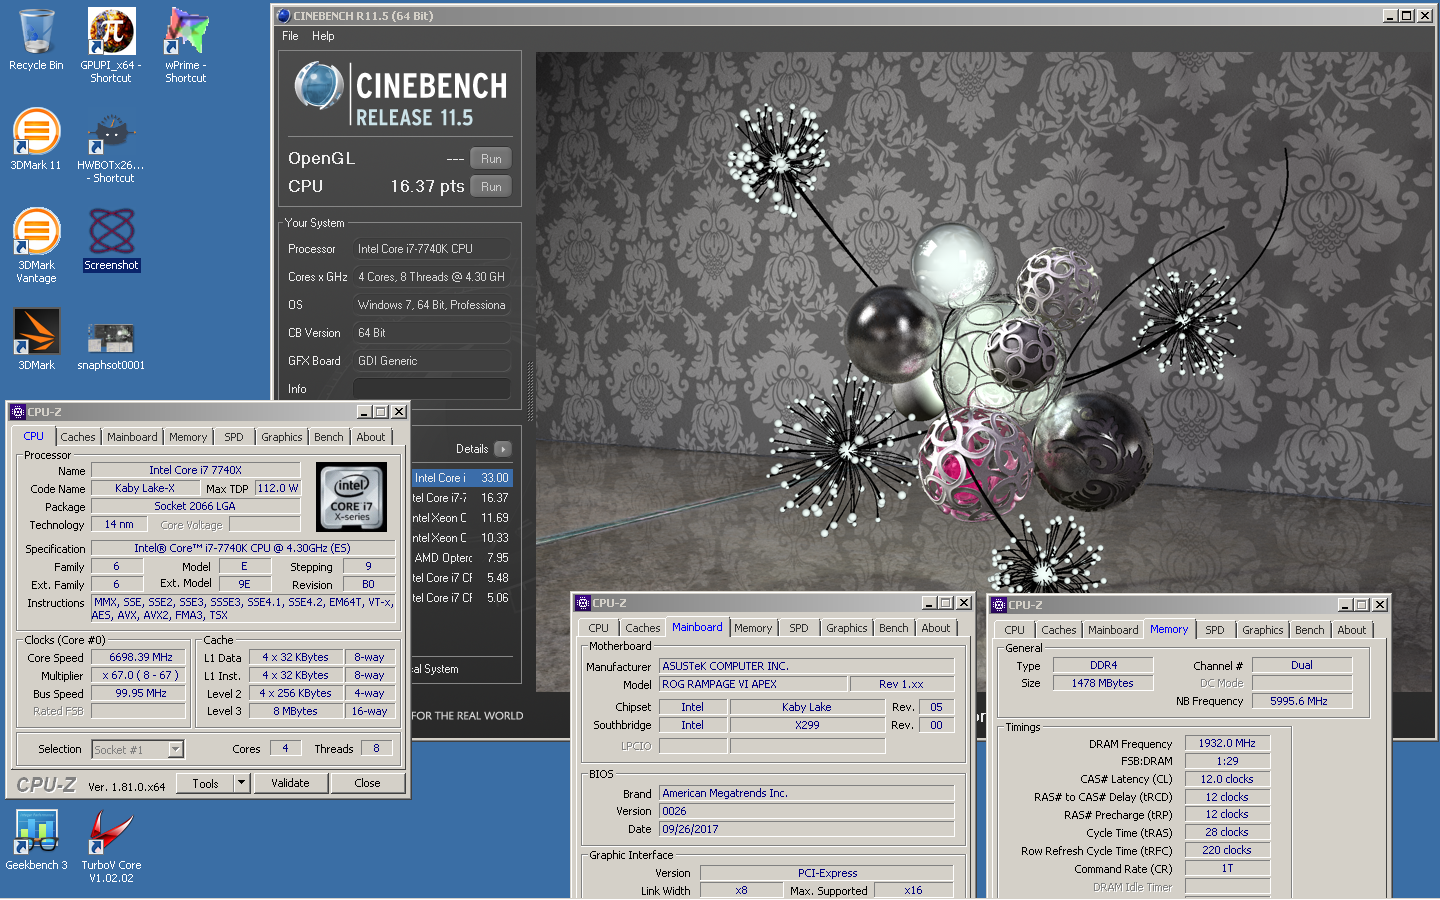Select Mainboard tab in CPU-Z Memory window
1440x900 pixels.
pos(1113,630)
